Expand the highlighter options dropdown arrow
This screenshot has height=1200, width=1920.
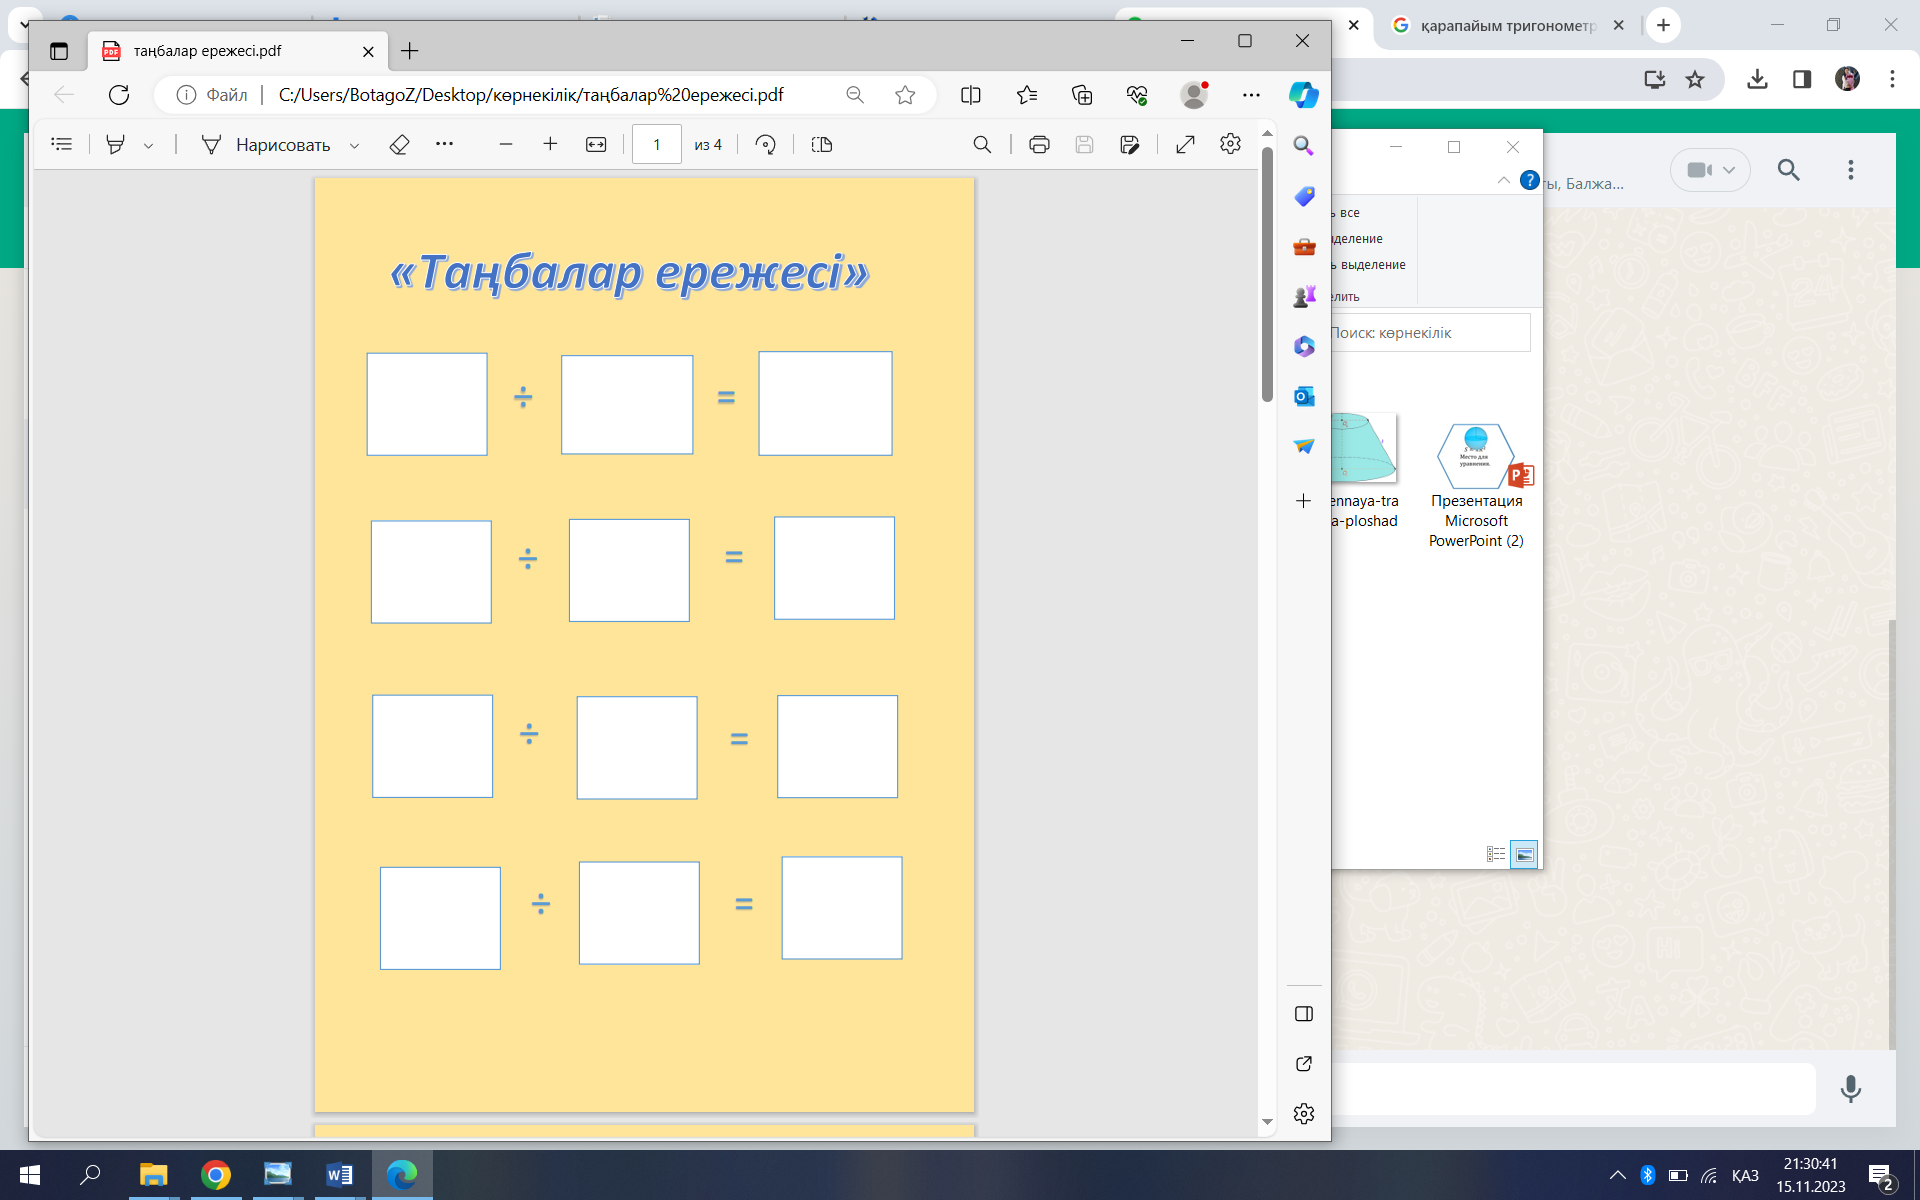point(148,146)
